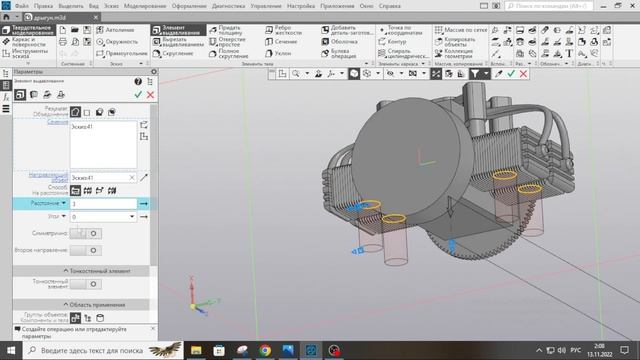Select the Contour (Контур) tool
This screenshot has height=360, width=640.
392,42
